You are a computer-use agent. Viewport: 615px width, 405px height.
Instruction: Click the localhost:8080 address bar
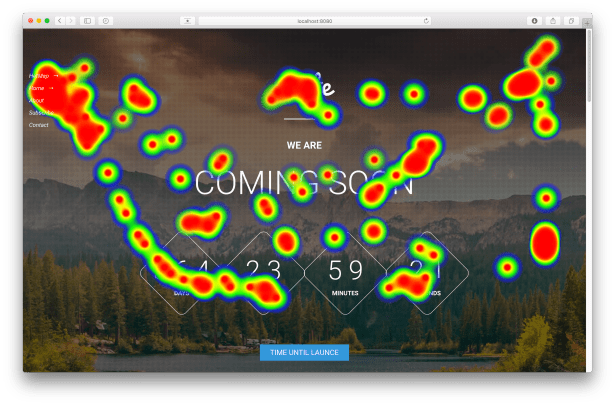pos(313,20)
